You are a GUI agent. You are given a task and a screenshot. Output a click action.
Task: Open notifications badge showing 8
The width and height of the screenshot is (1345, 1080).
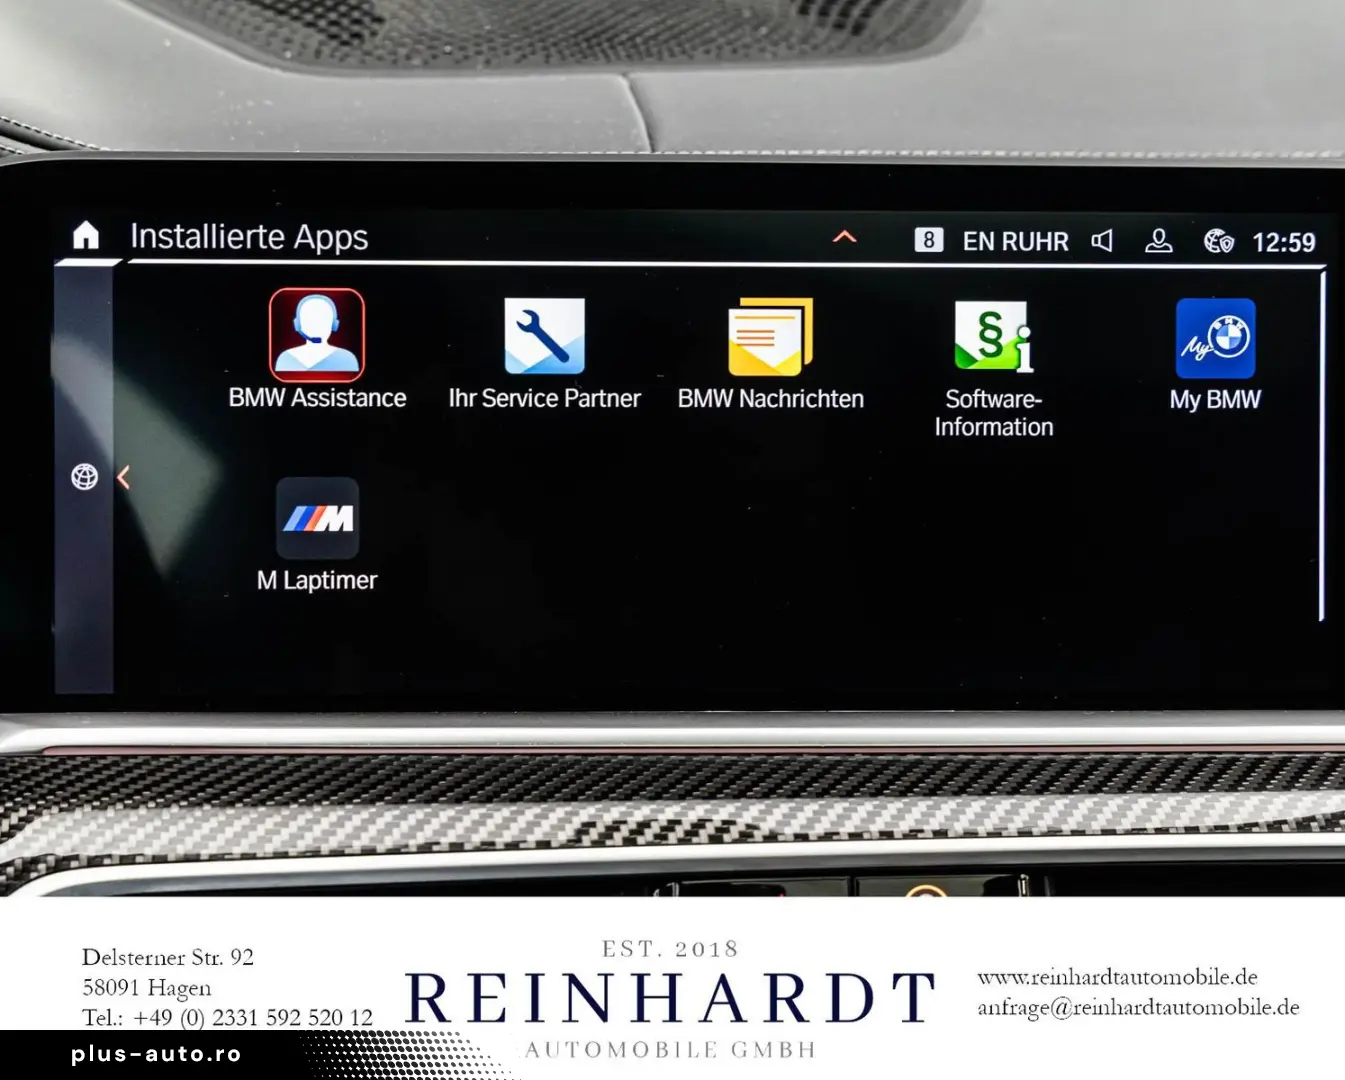929,240
